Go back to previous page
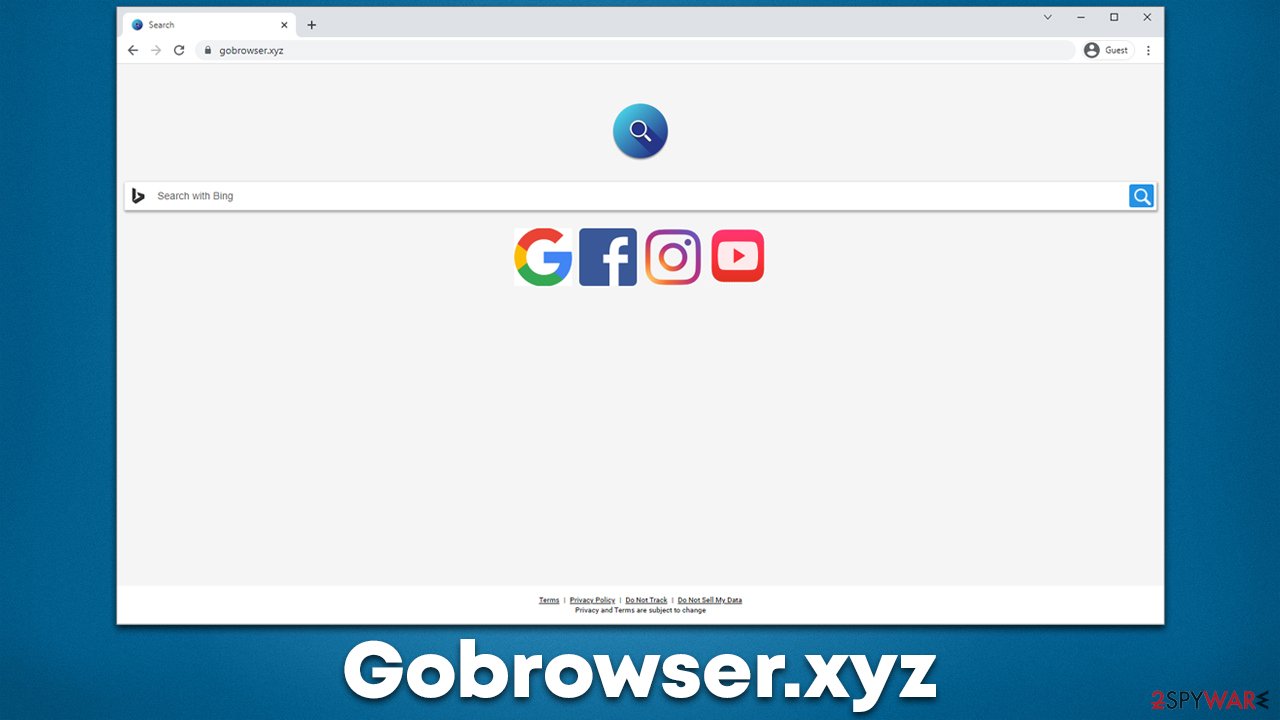Screen dimensions: 1280x720 [133, 50]
